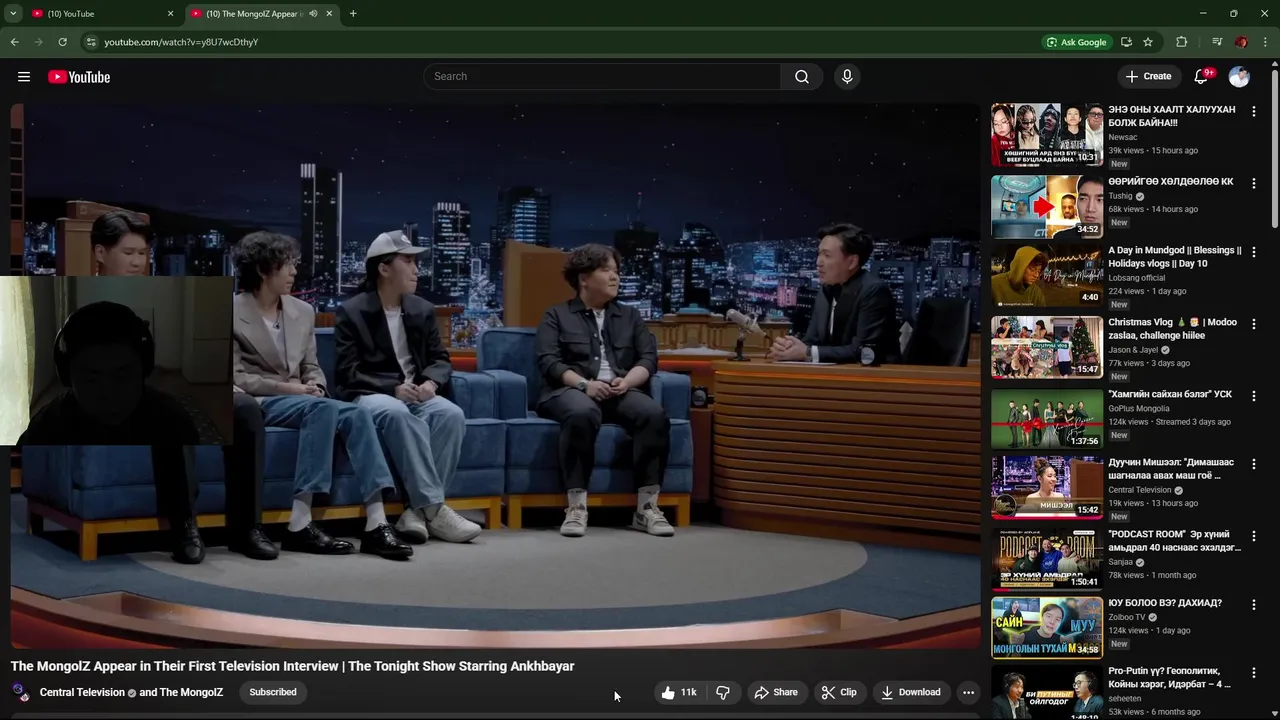This screenshot has height=720, width=1280.
Task: Open the 1:37:56 GoPlus Mongolia thumbnail
Action: pyautogui.click(x=1047, y=419)
